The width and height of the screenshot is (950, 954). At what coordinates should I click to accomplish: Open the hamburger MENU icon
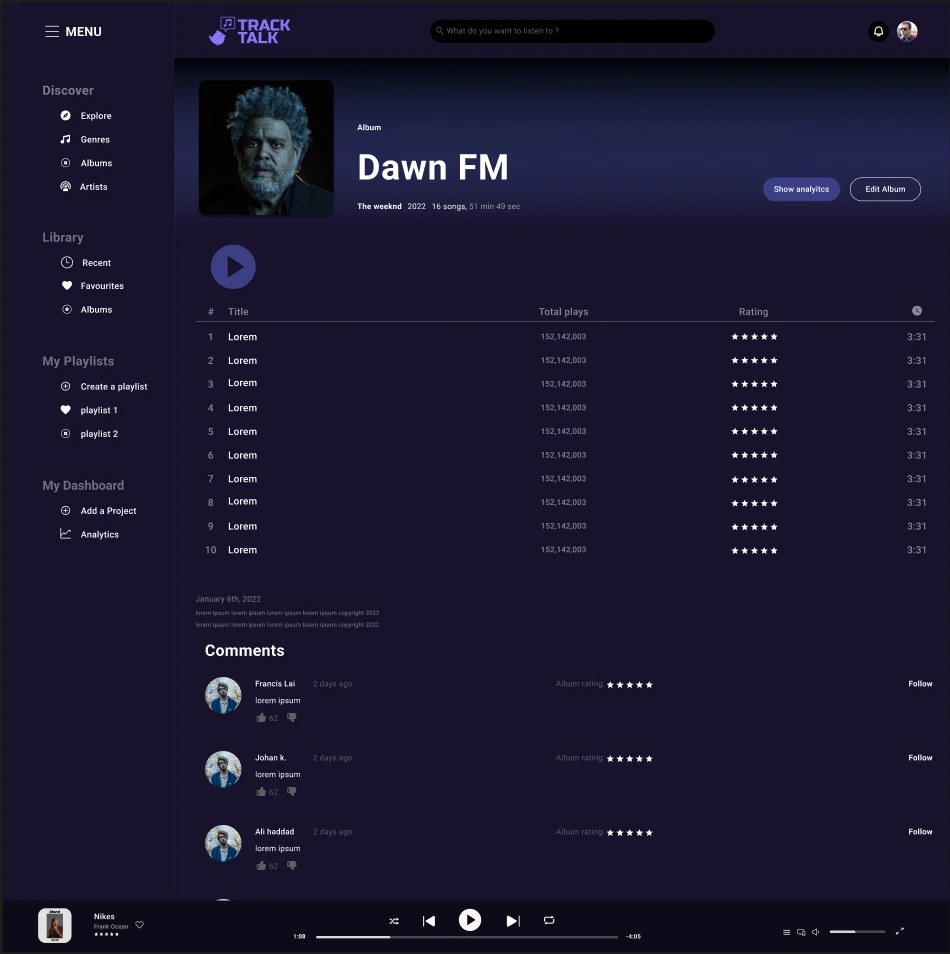click(52, 32)
